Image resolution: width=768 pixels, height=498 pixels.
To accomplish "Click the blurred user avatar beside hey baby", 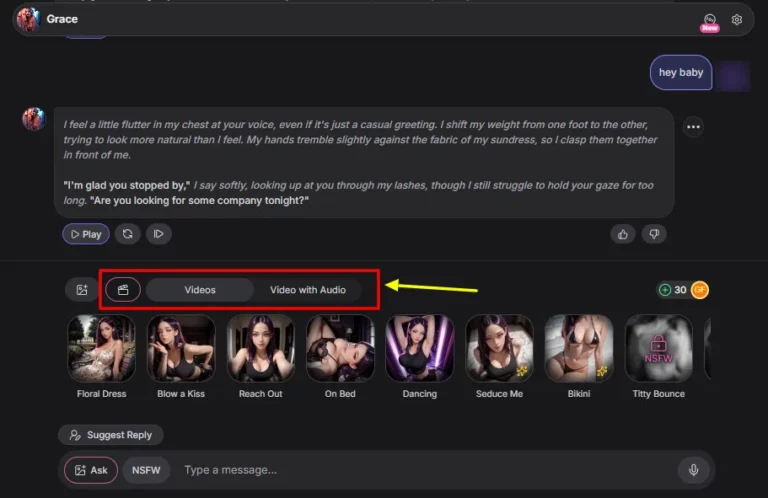I will [x=732, y=76].
